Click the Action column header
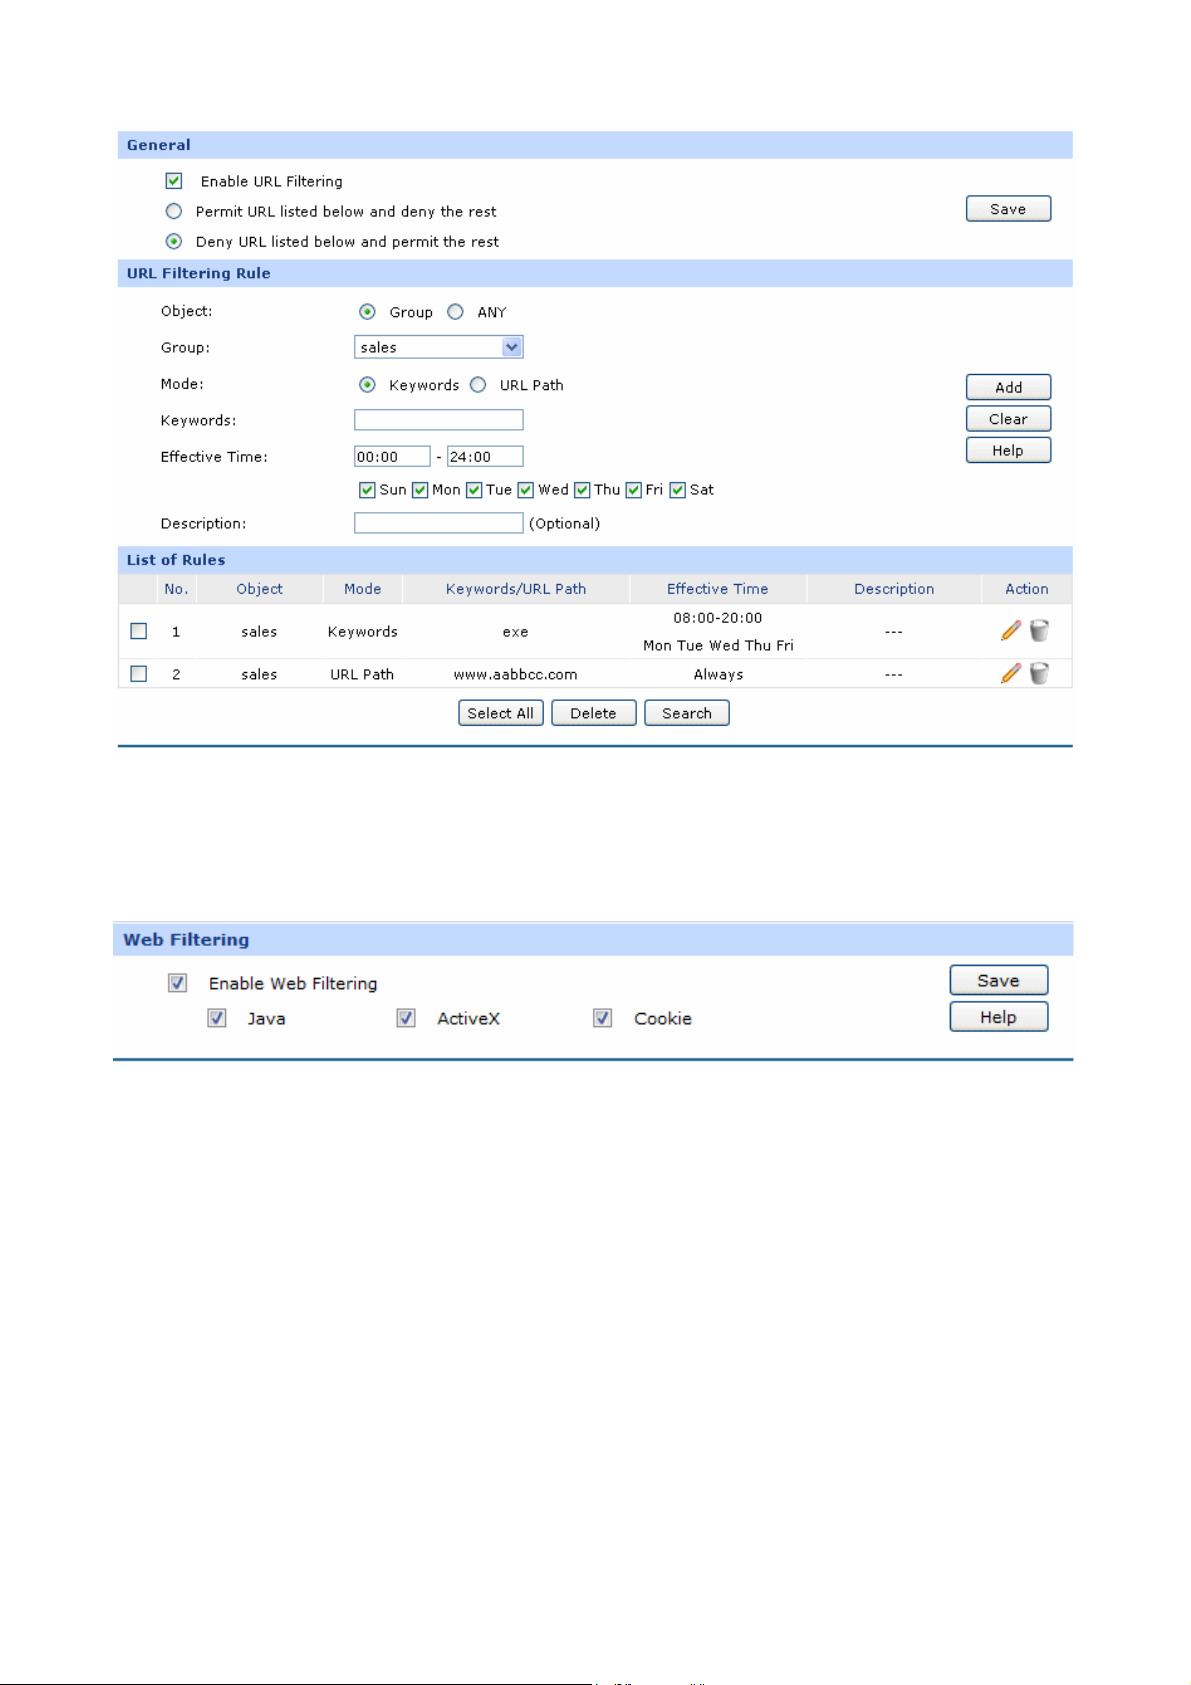 pos(1027,589)
